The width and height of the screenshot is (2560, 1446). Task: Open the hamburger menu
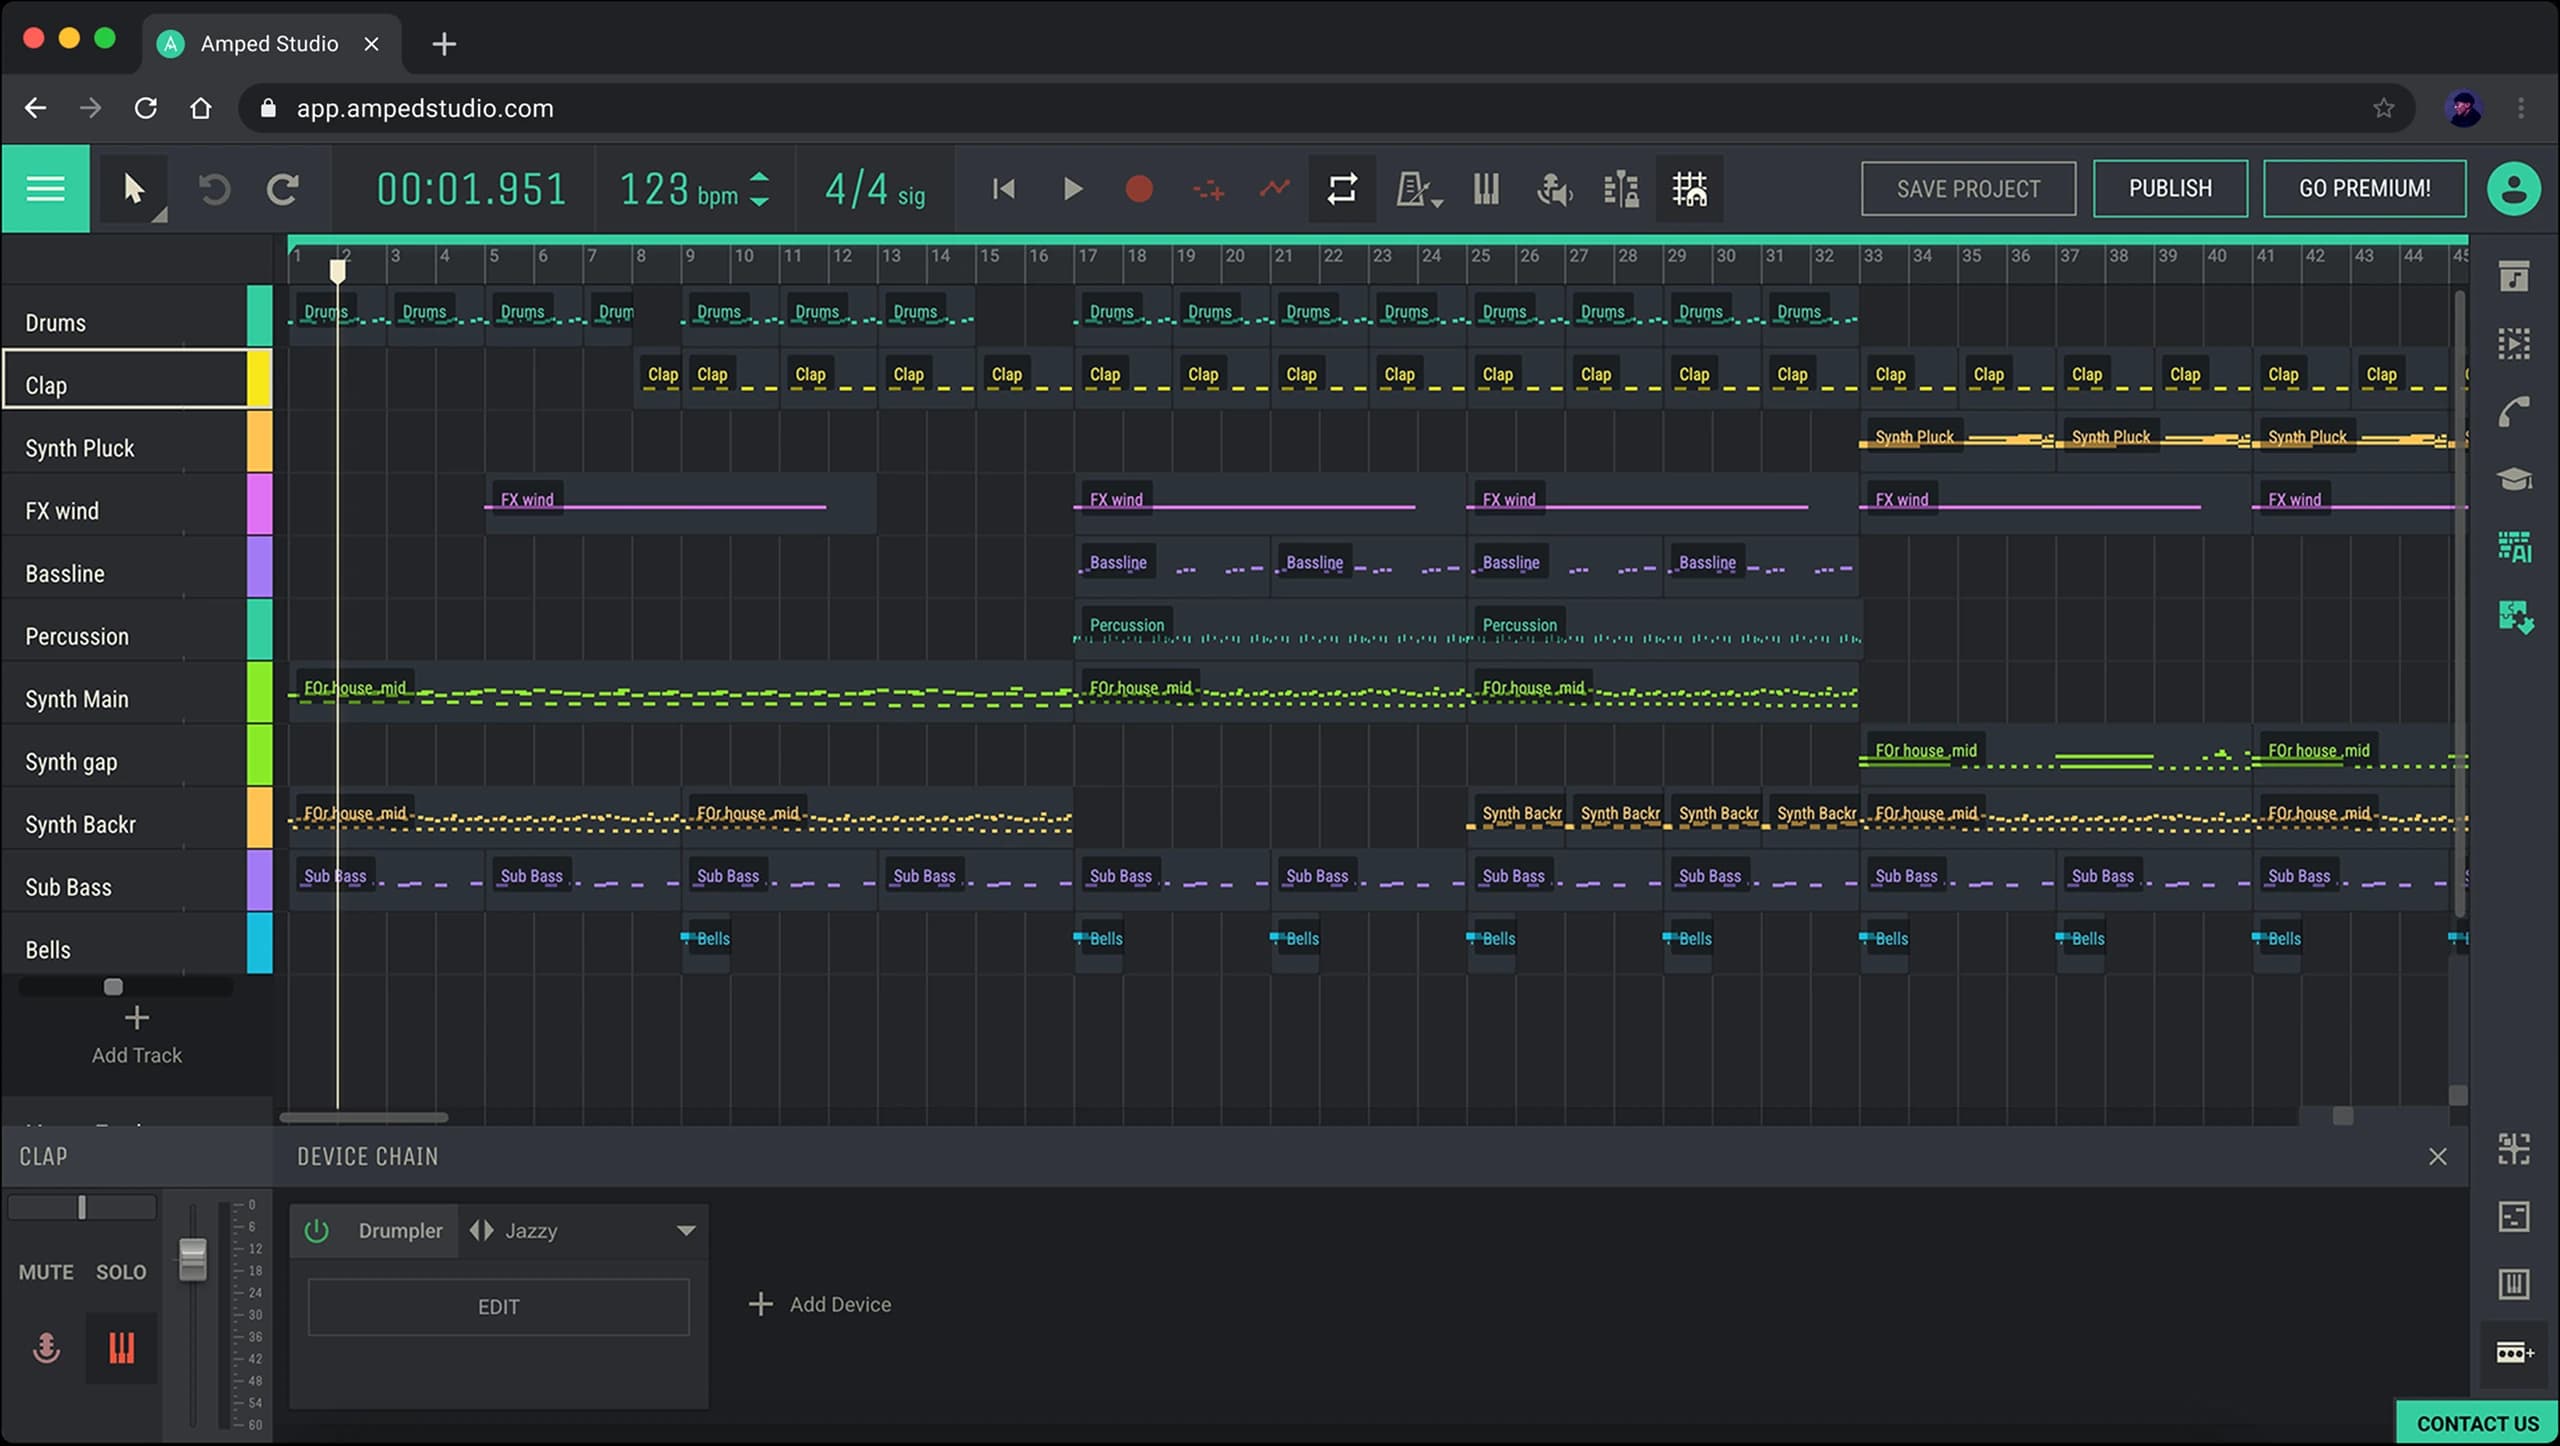(45, 188)
